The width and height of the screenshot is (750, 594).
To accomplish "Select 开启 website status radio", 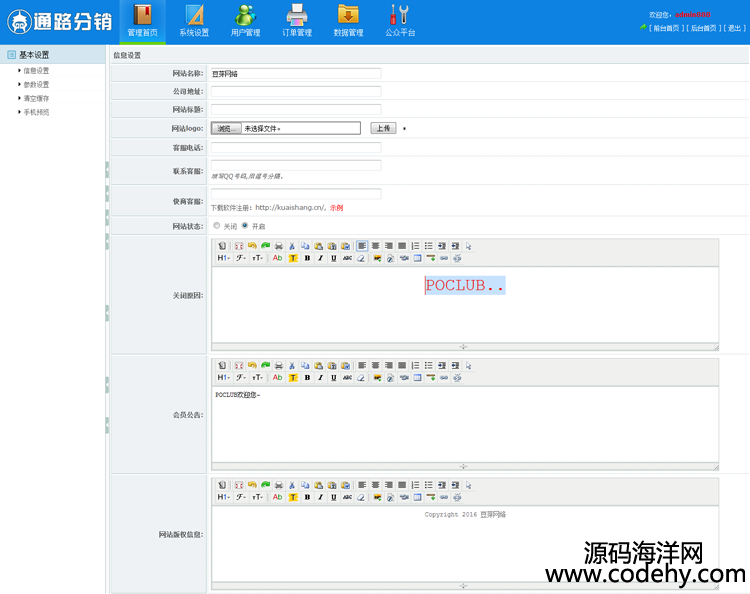I will (x=245, y=226).
